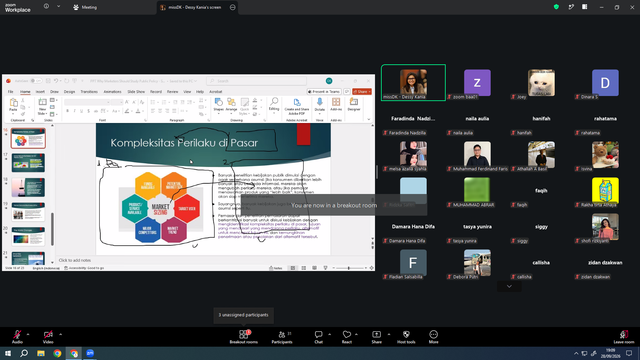Start camera using the Video button
The height and width of the screenshot is (360, 640).
click(x=48, y=336)
